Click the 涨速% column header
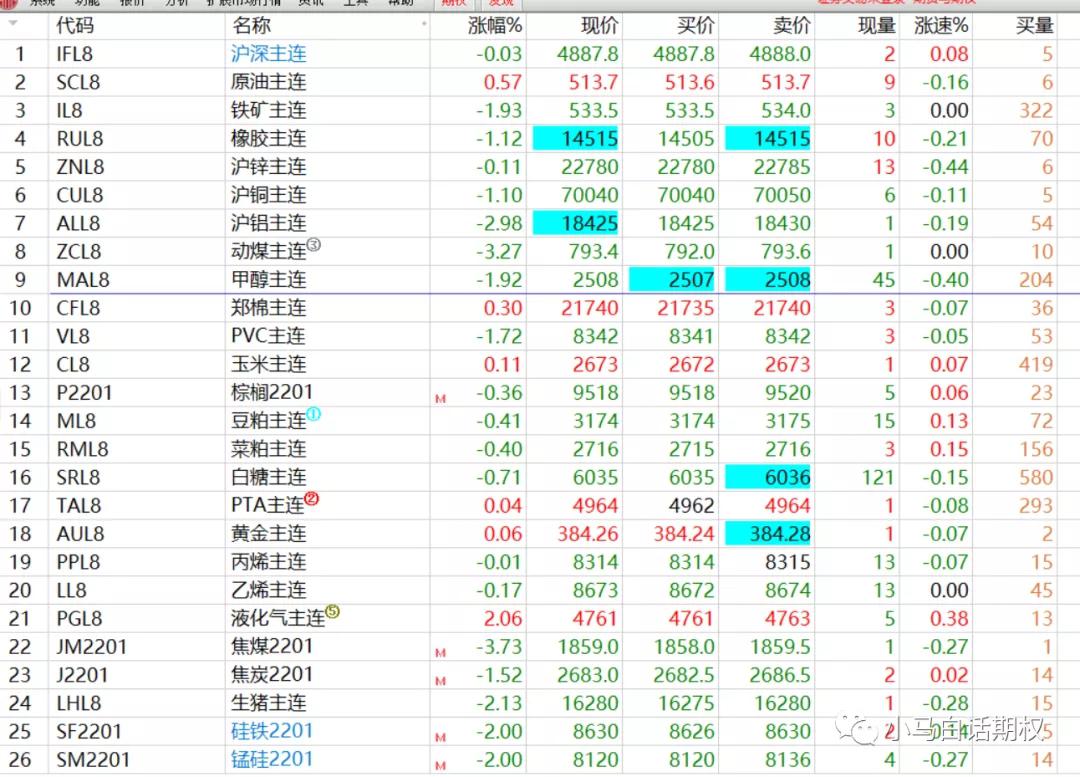 tap(940, 26)
